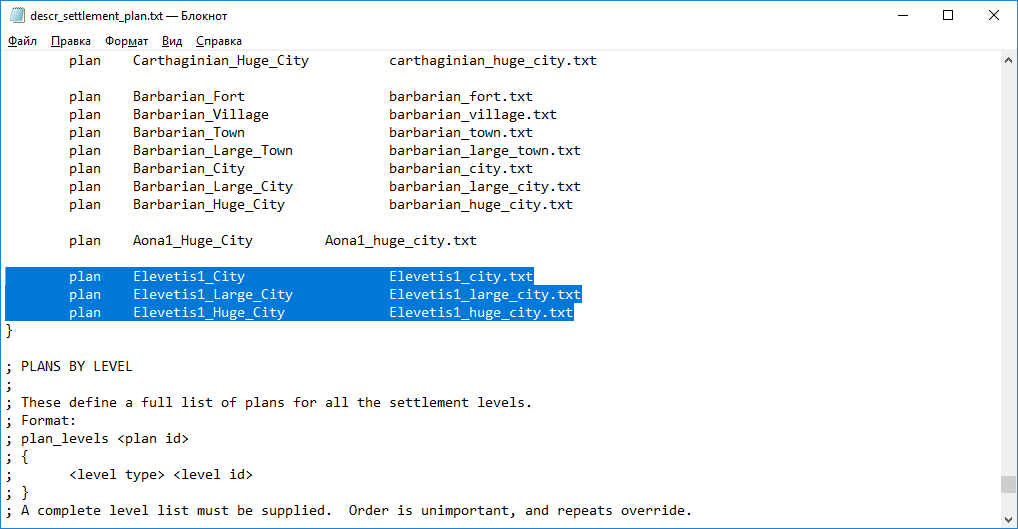The height and width of the screenshot is (529, 1018).
Task: Open the Вид menu
Action: (x=172, y=41)
